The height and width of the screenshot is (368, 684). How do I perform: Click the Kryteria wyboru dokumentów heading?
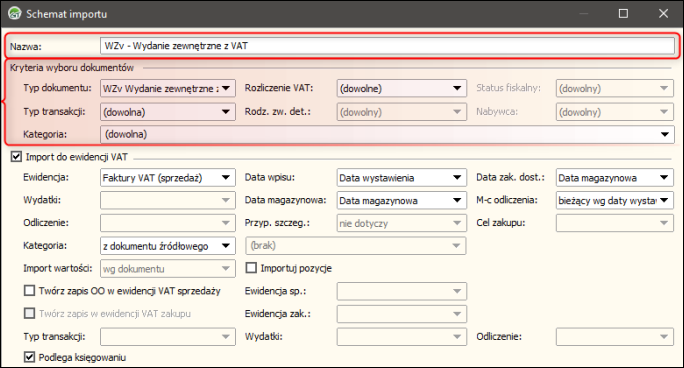pyautogui.click(x=72, y=68)
